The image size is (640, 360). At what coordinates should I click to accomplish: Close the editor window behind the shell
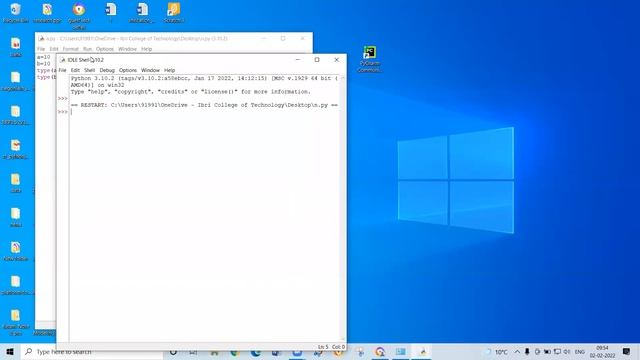302,38
